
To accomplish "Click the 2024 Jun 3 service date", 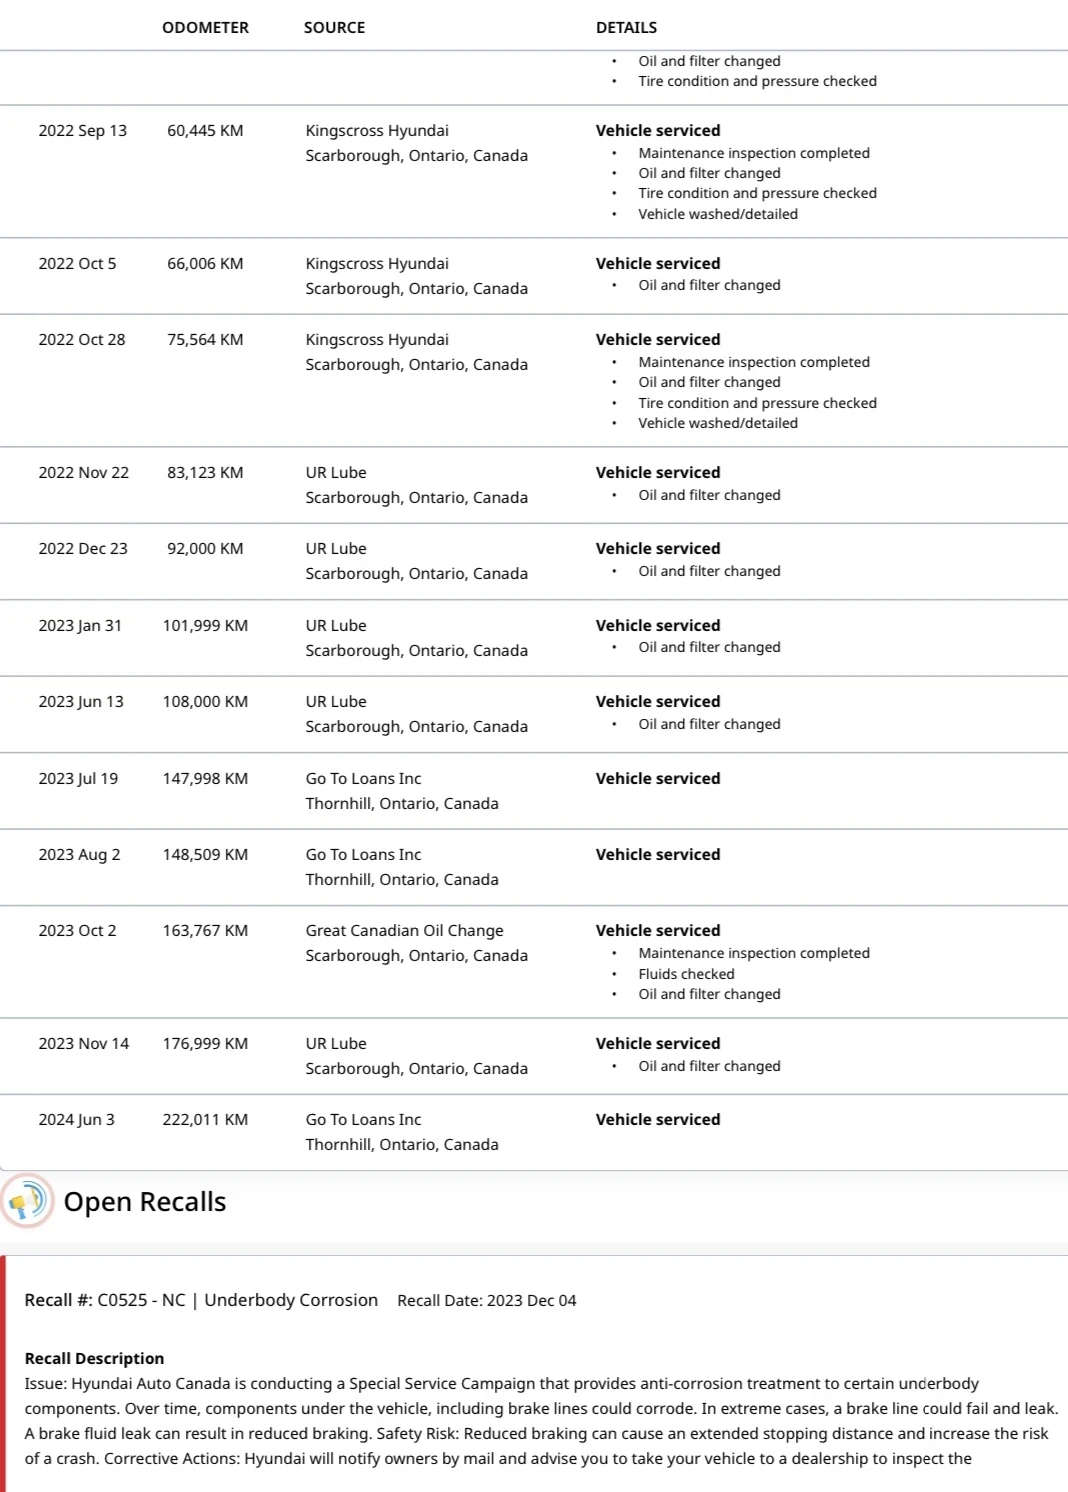I will click(x=76, y=1120).
